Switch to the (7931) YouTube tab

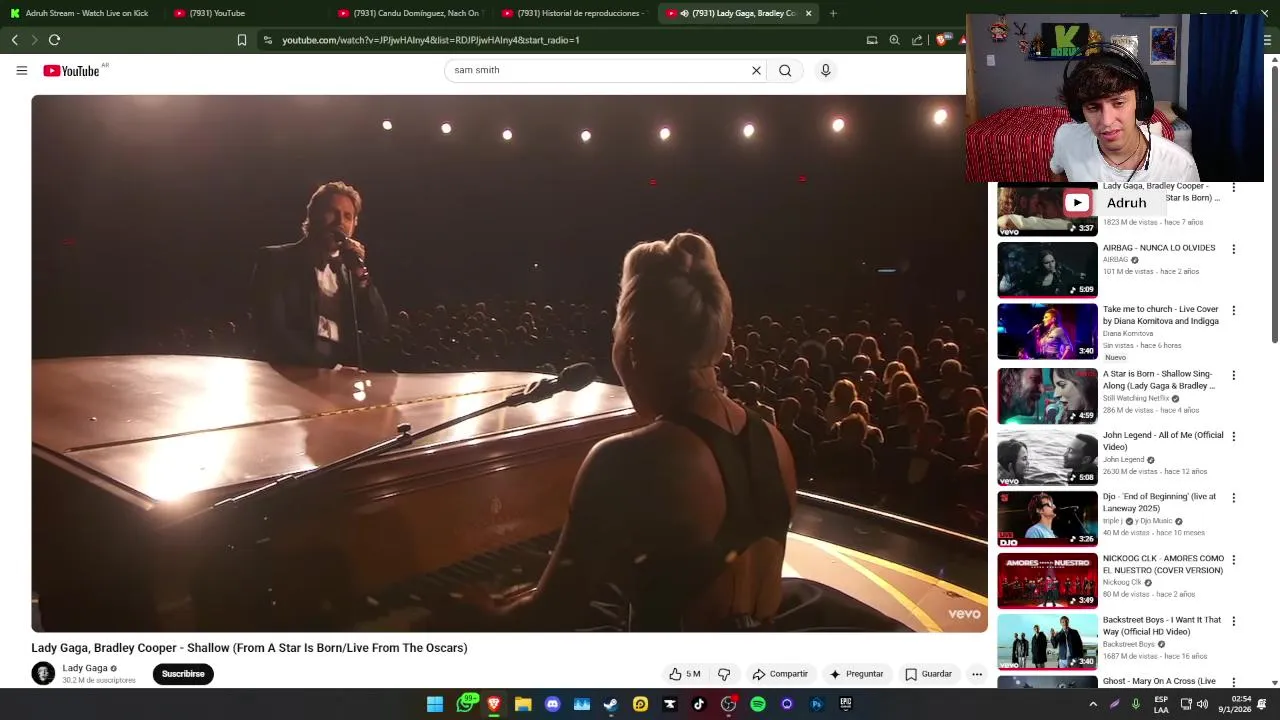pyautogui.click(x=245, y=13)
